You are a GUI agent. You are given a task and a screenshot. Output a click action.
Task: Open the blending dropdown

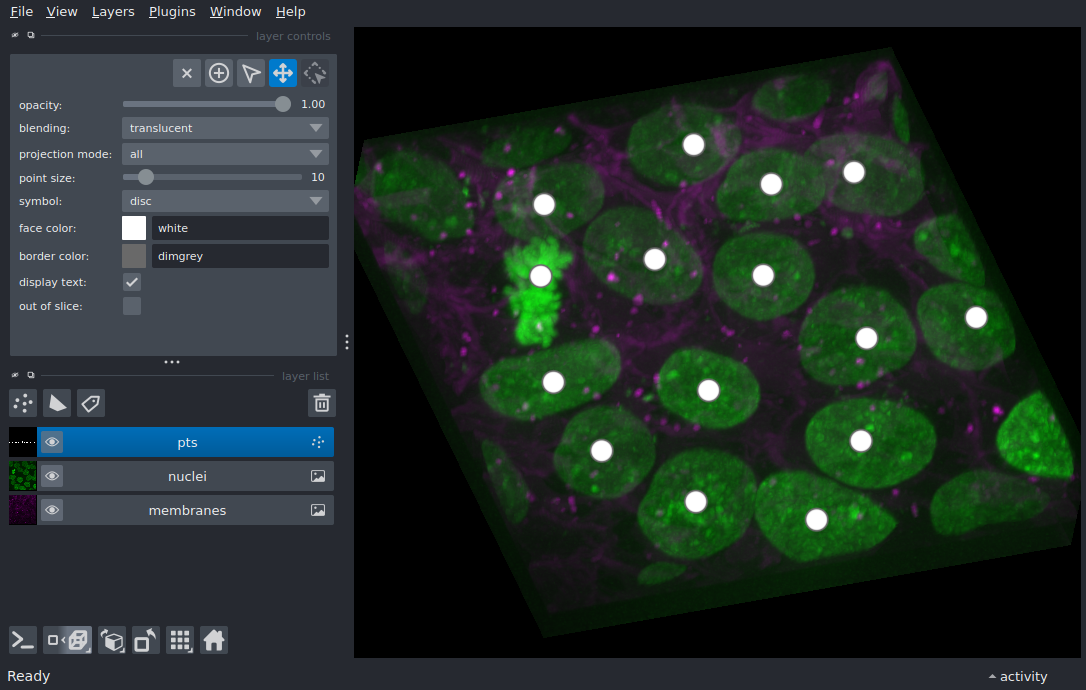click(225, 128)
